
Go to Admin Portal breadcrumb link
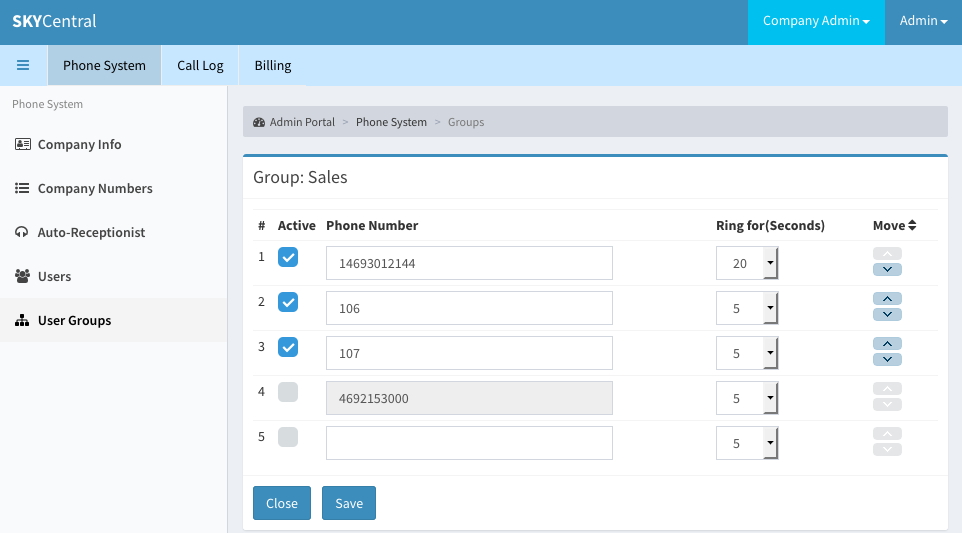pos(302,122)
